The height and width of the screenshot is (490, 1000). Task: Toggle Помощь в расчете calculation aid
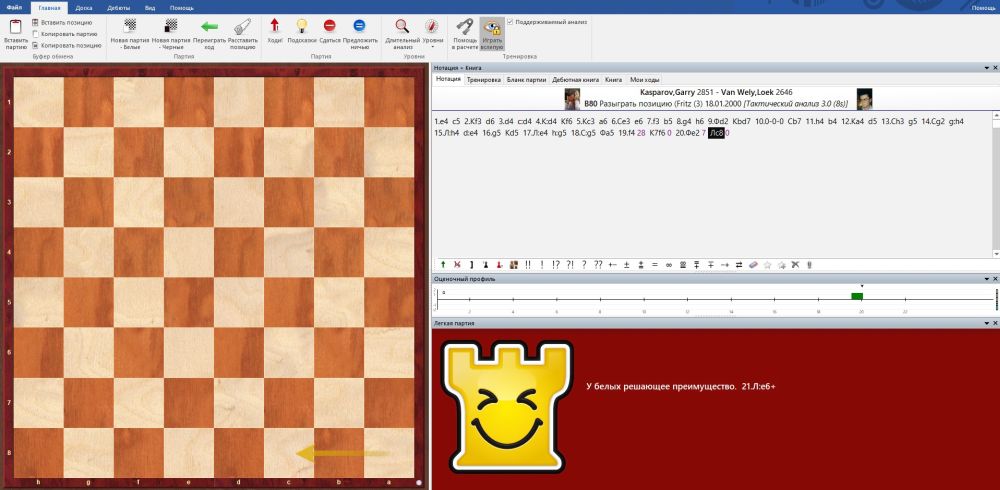tap(464, 32)
